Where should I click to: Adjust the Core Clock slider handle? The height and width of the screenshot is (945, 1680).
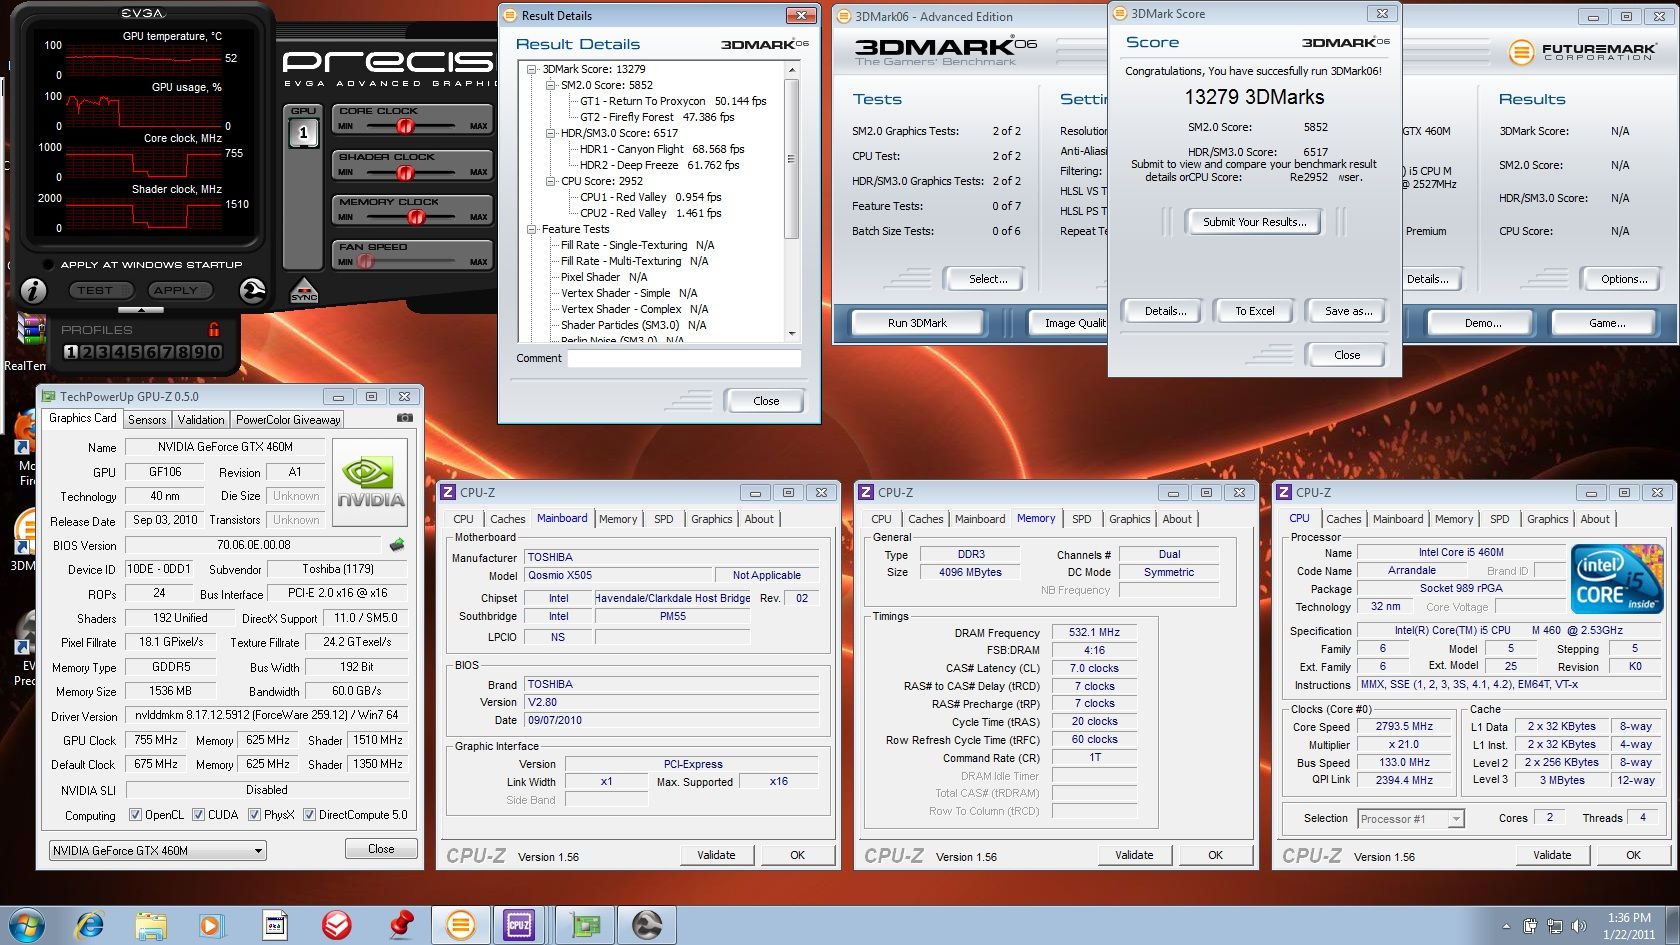tap(404, 126)
